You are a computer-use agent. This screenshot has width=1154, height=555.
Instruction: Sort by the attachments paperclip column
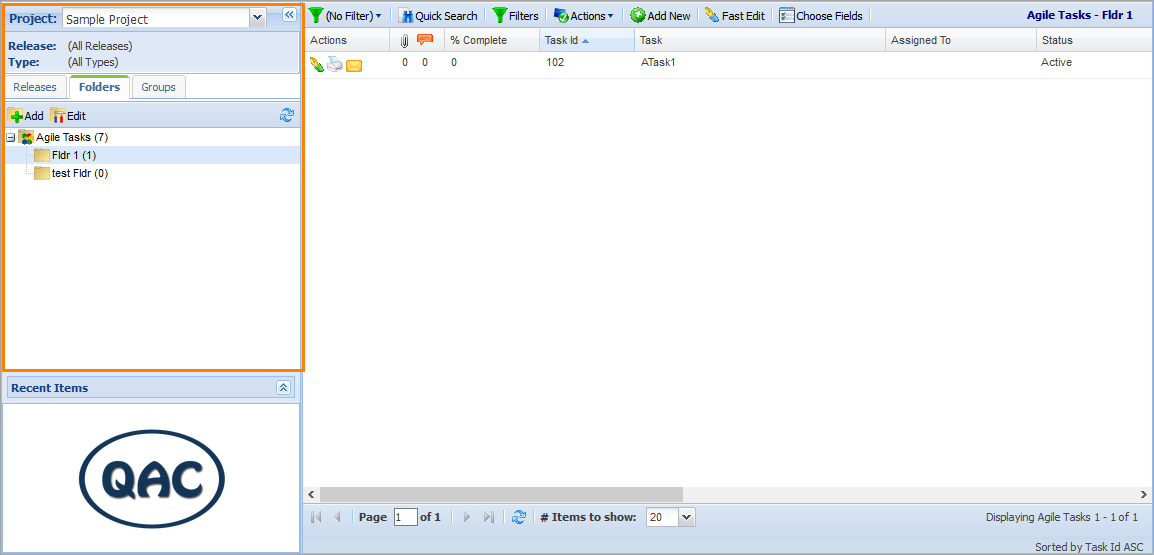pos(404,40)
